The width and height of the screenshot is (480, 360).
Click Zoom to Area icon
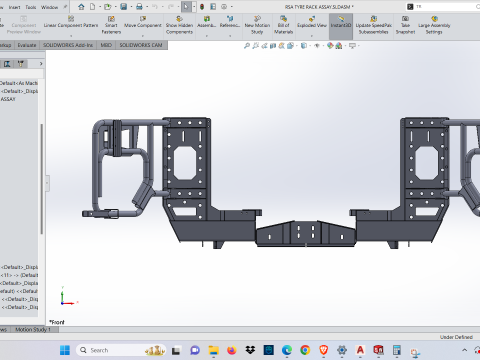click(256, 46)
